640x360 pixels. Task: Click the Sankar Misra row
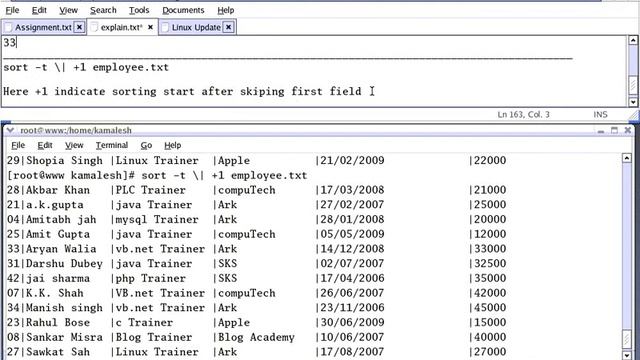tap(257, 337)
